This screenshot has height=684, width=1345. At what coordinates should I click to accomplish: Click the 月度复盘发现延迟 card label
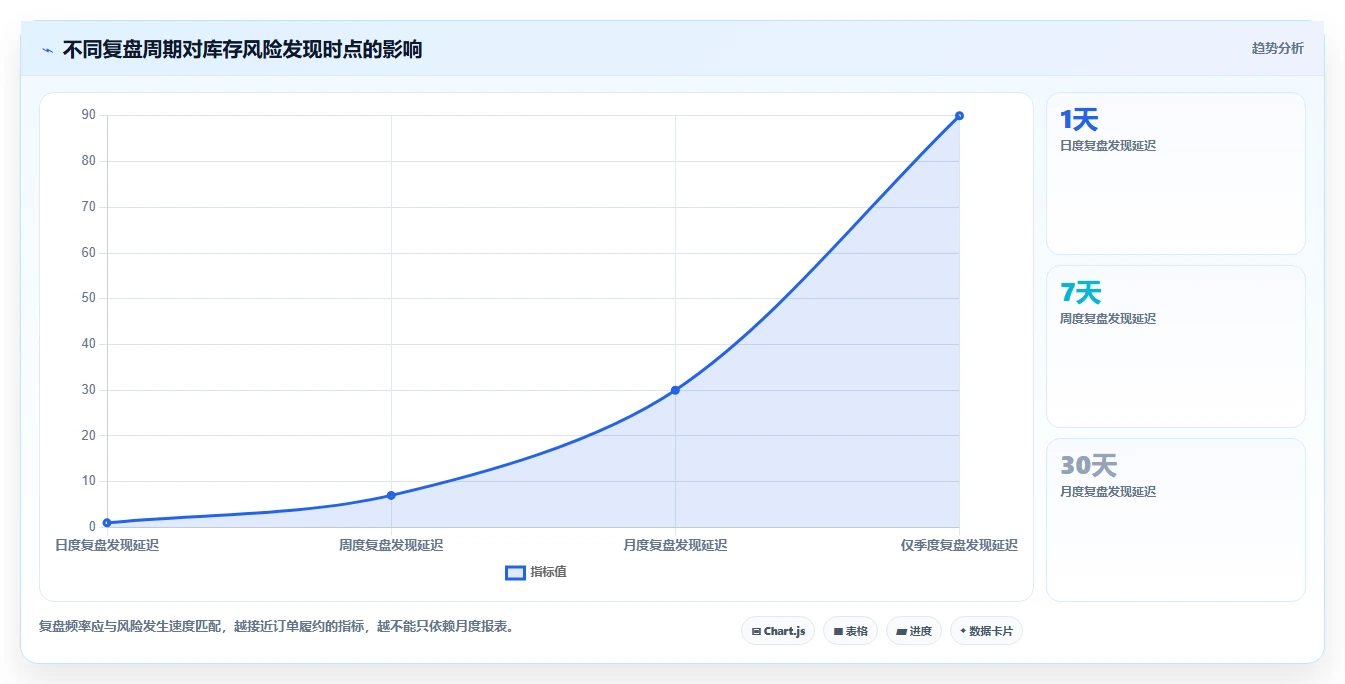(1108, 492)
